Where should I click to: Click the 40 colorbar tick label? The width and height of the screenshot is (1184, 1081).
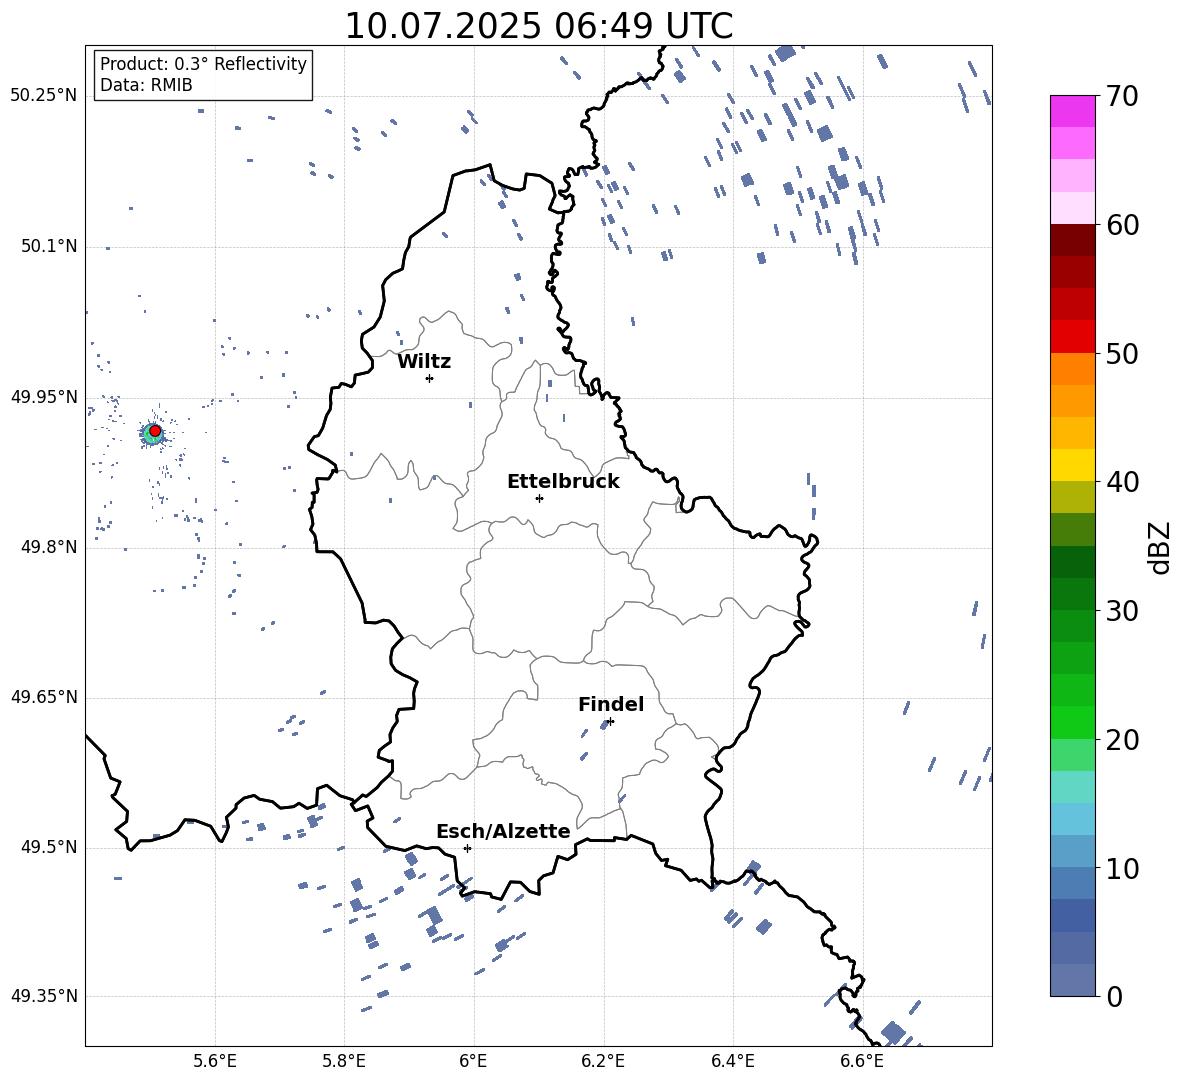click(1122, 482)
